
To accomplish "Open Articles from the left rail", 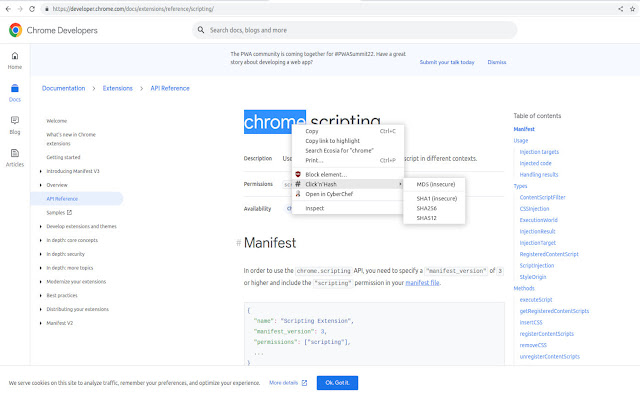I will pyautogui.click(x=15, y=158).
